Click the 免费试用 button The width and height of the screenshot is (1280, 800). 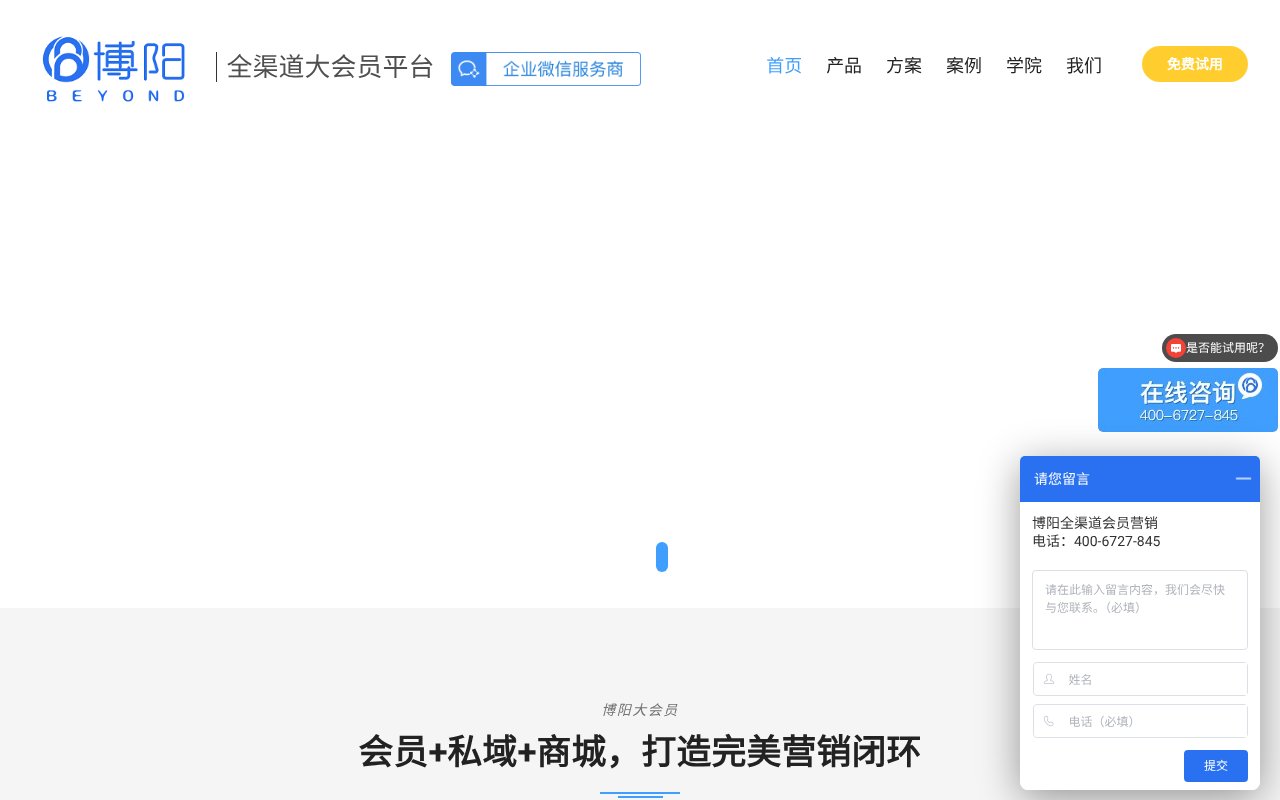1194,64
